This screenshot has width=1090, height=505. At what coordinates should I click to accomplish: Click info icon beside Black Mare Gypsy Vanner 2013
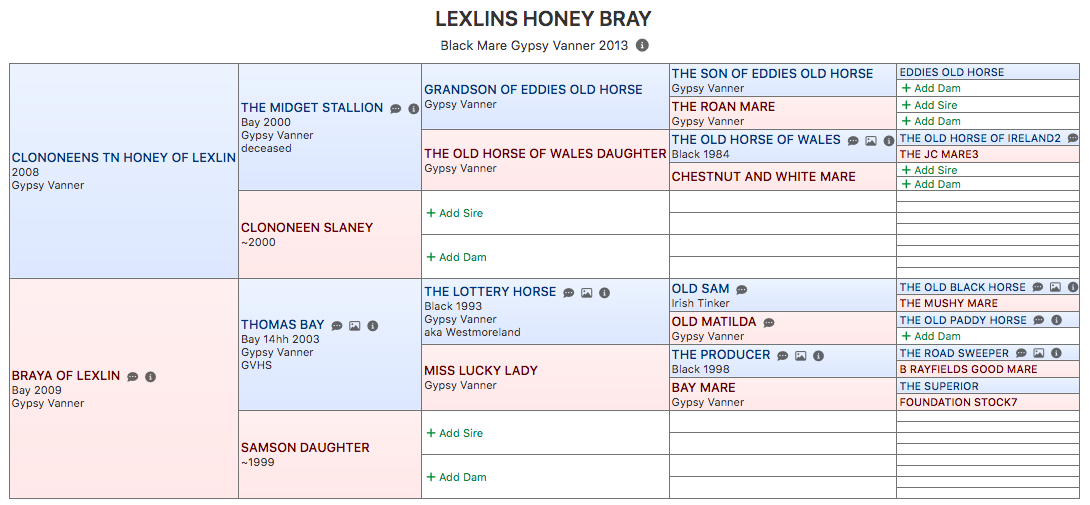click(x=642, y=45)
